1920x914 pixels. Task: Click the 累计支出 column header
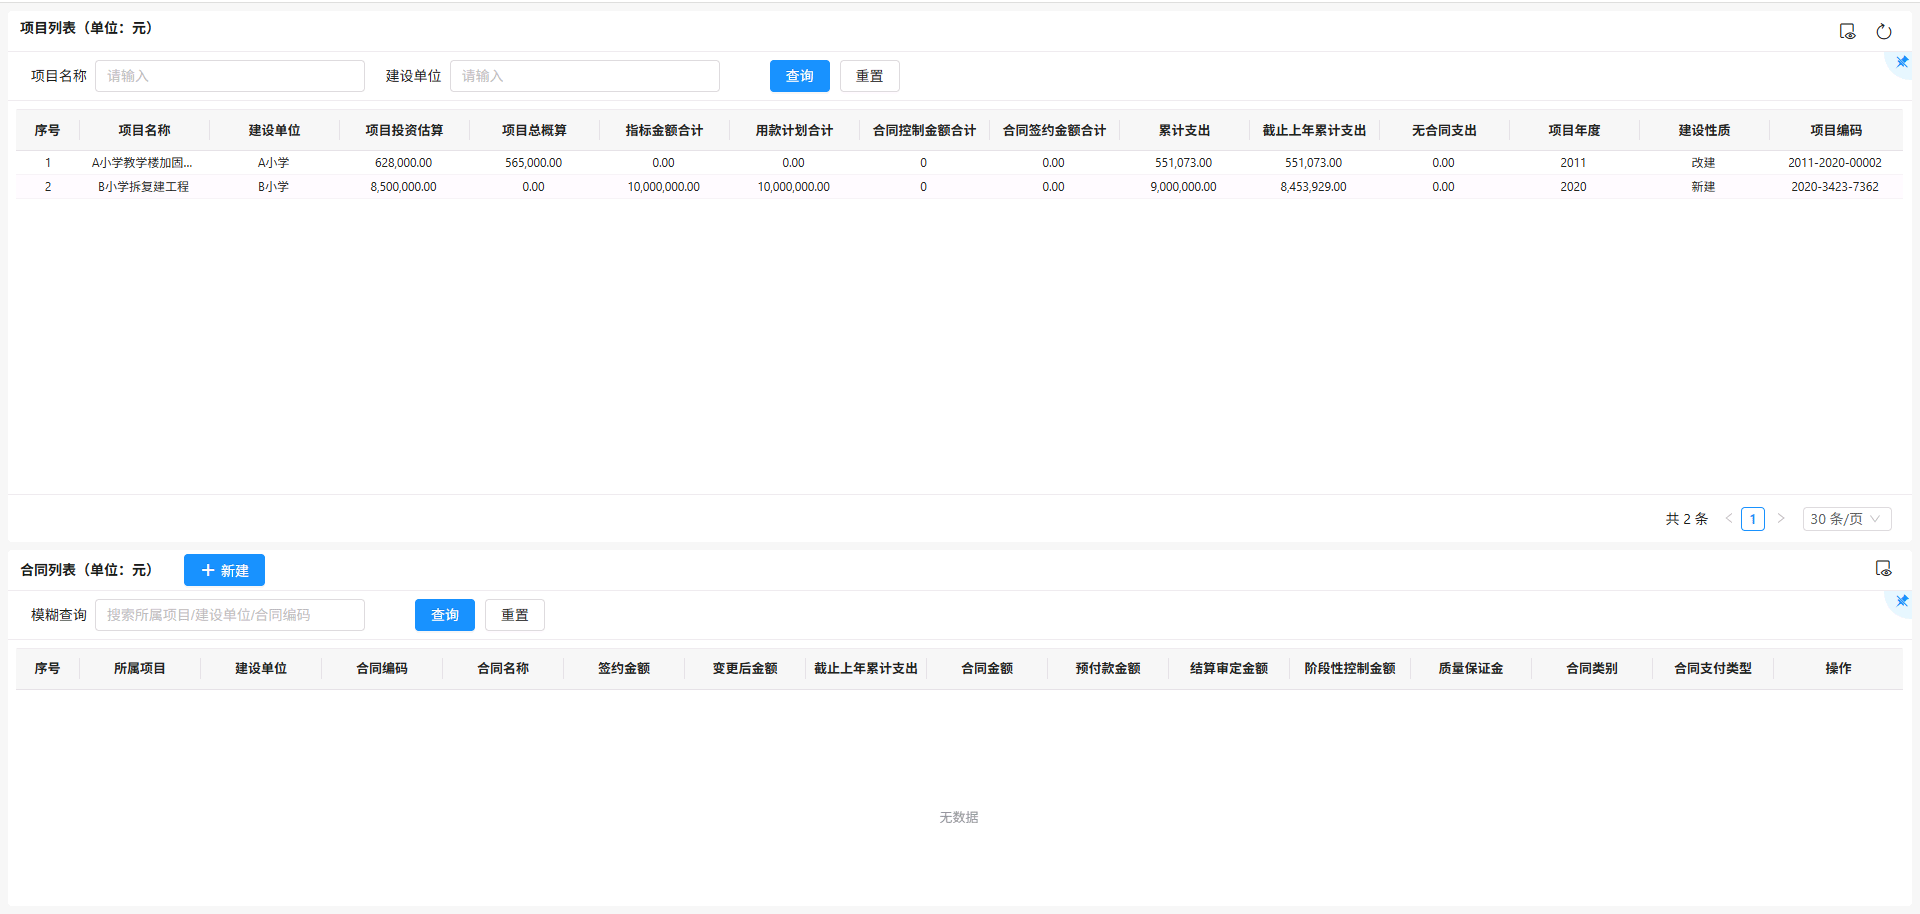coord(1184,131)
